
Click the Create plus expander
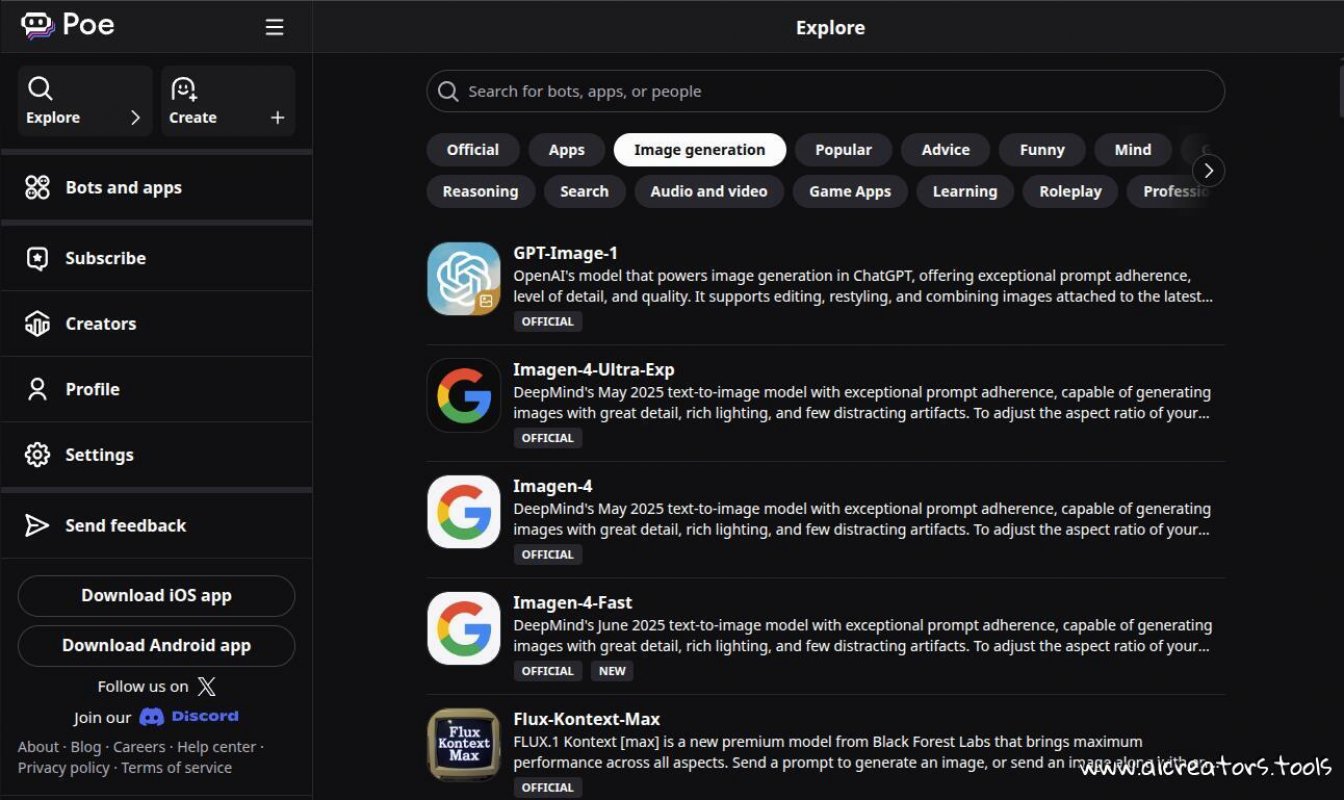click(277, 118)
